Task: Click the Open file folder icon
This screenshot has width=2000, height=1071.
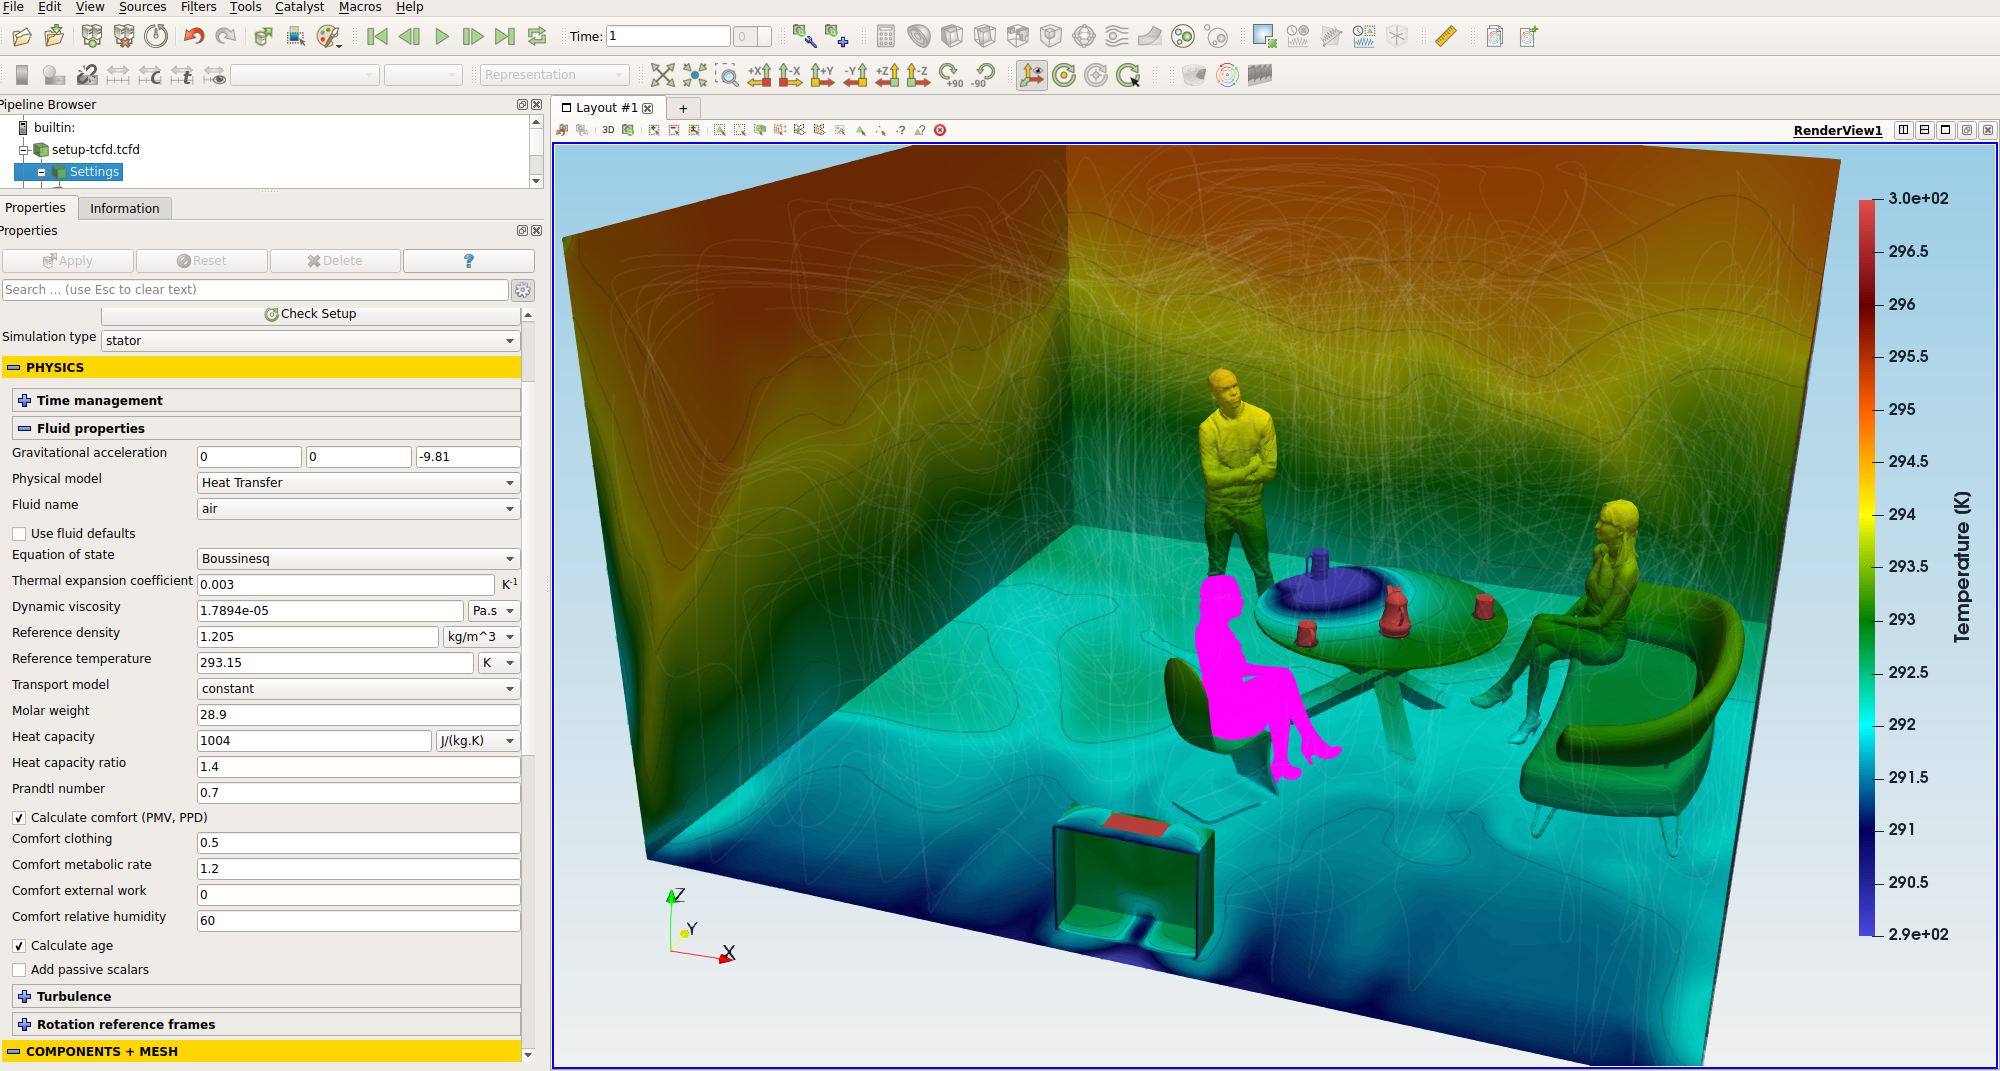Action: click(x=21, y=37)
